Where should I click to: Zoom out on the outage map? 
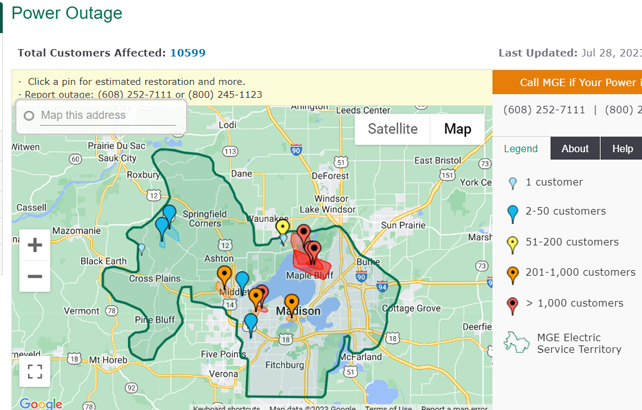(x=35, y=276)
